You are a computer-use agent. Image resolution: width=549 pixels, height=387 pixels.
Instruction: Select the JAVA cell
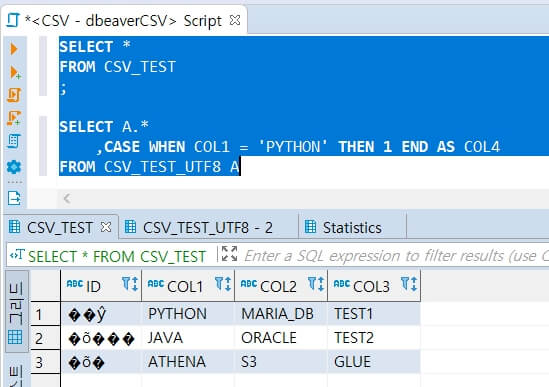188,338
